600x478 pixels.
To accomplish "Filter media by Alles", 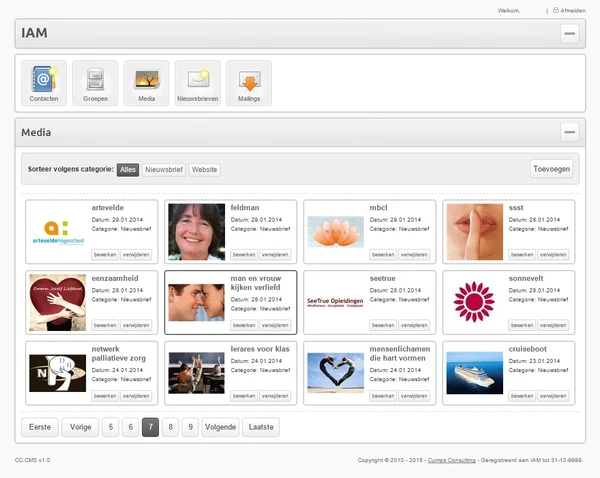I will (128, 170).
